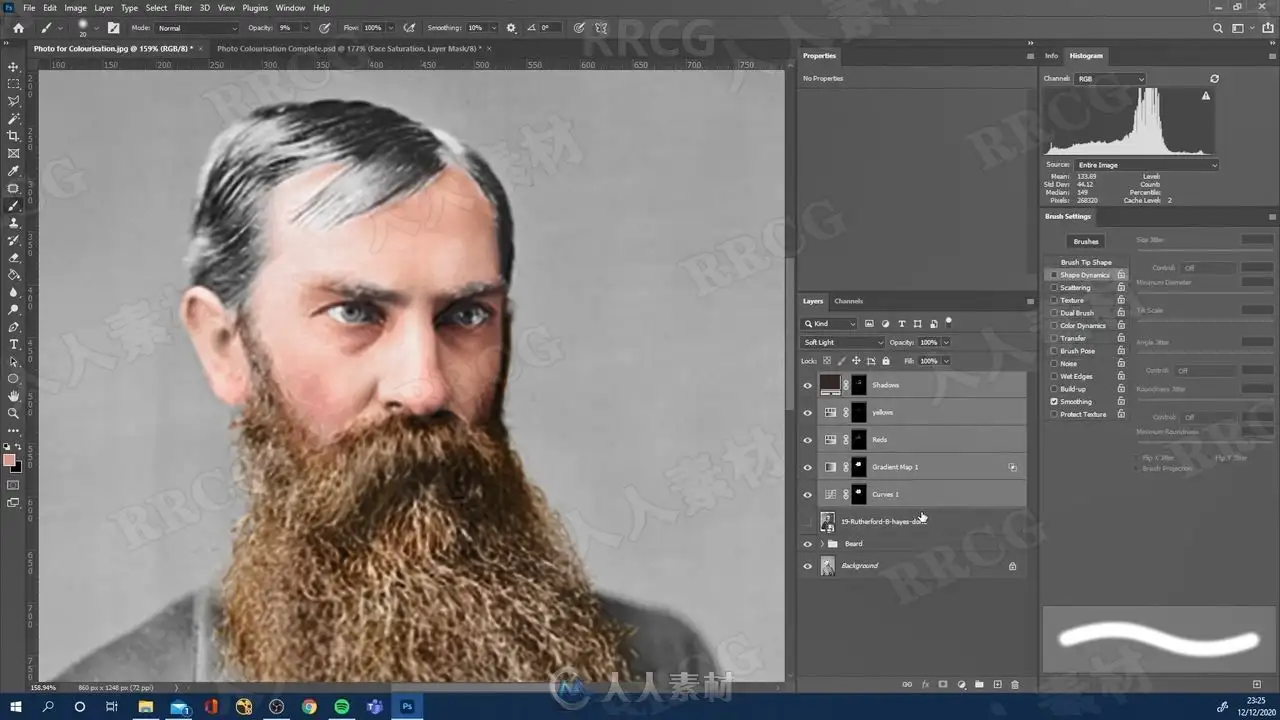Click the foreground color swatch
The height and width of the screenshot is (720, 1280).
9,460
